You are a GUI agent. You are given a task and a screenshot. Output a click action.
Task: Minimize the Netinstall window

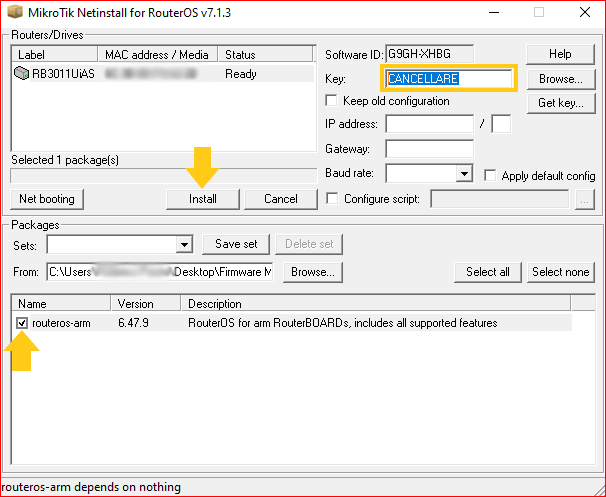(494, 12)
